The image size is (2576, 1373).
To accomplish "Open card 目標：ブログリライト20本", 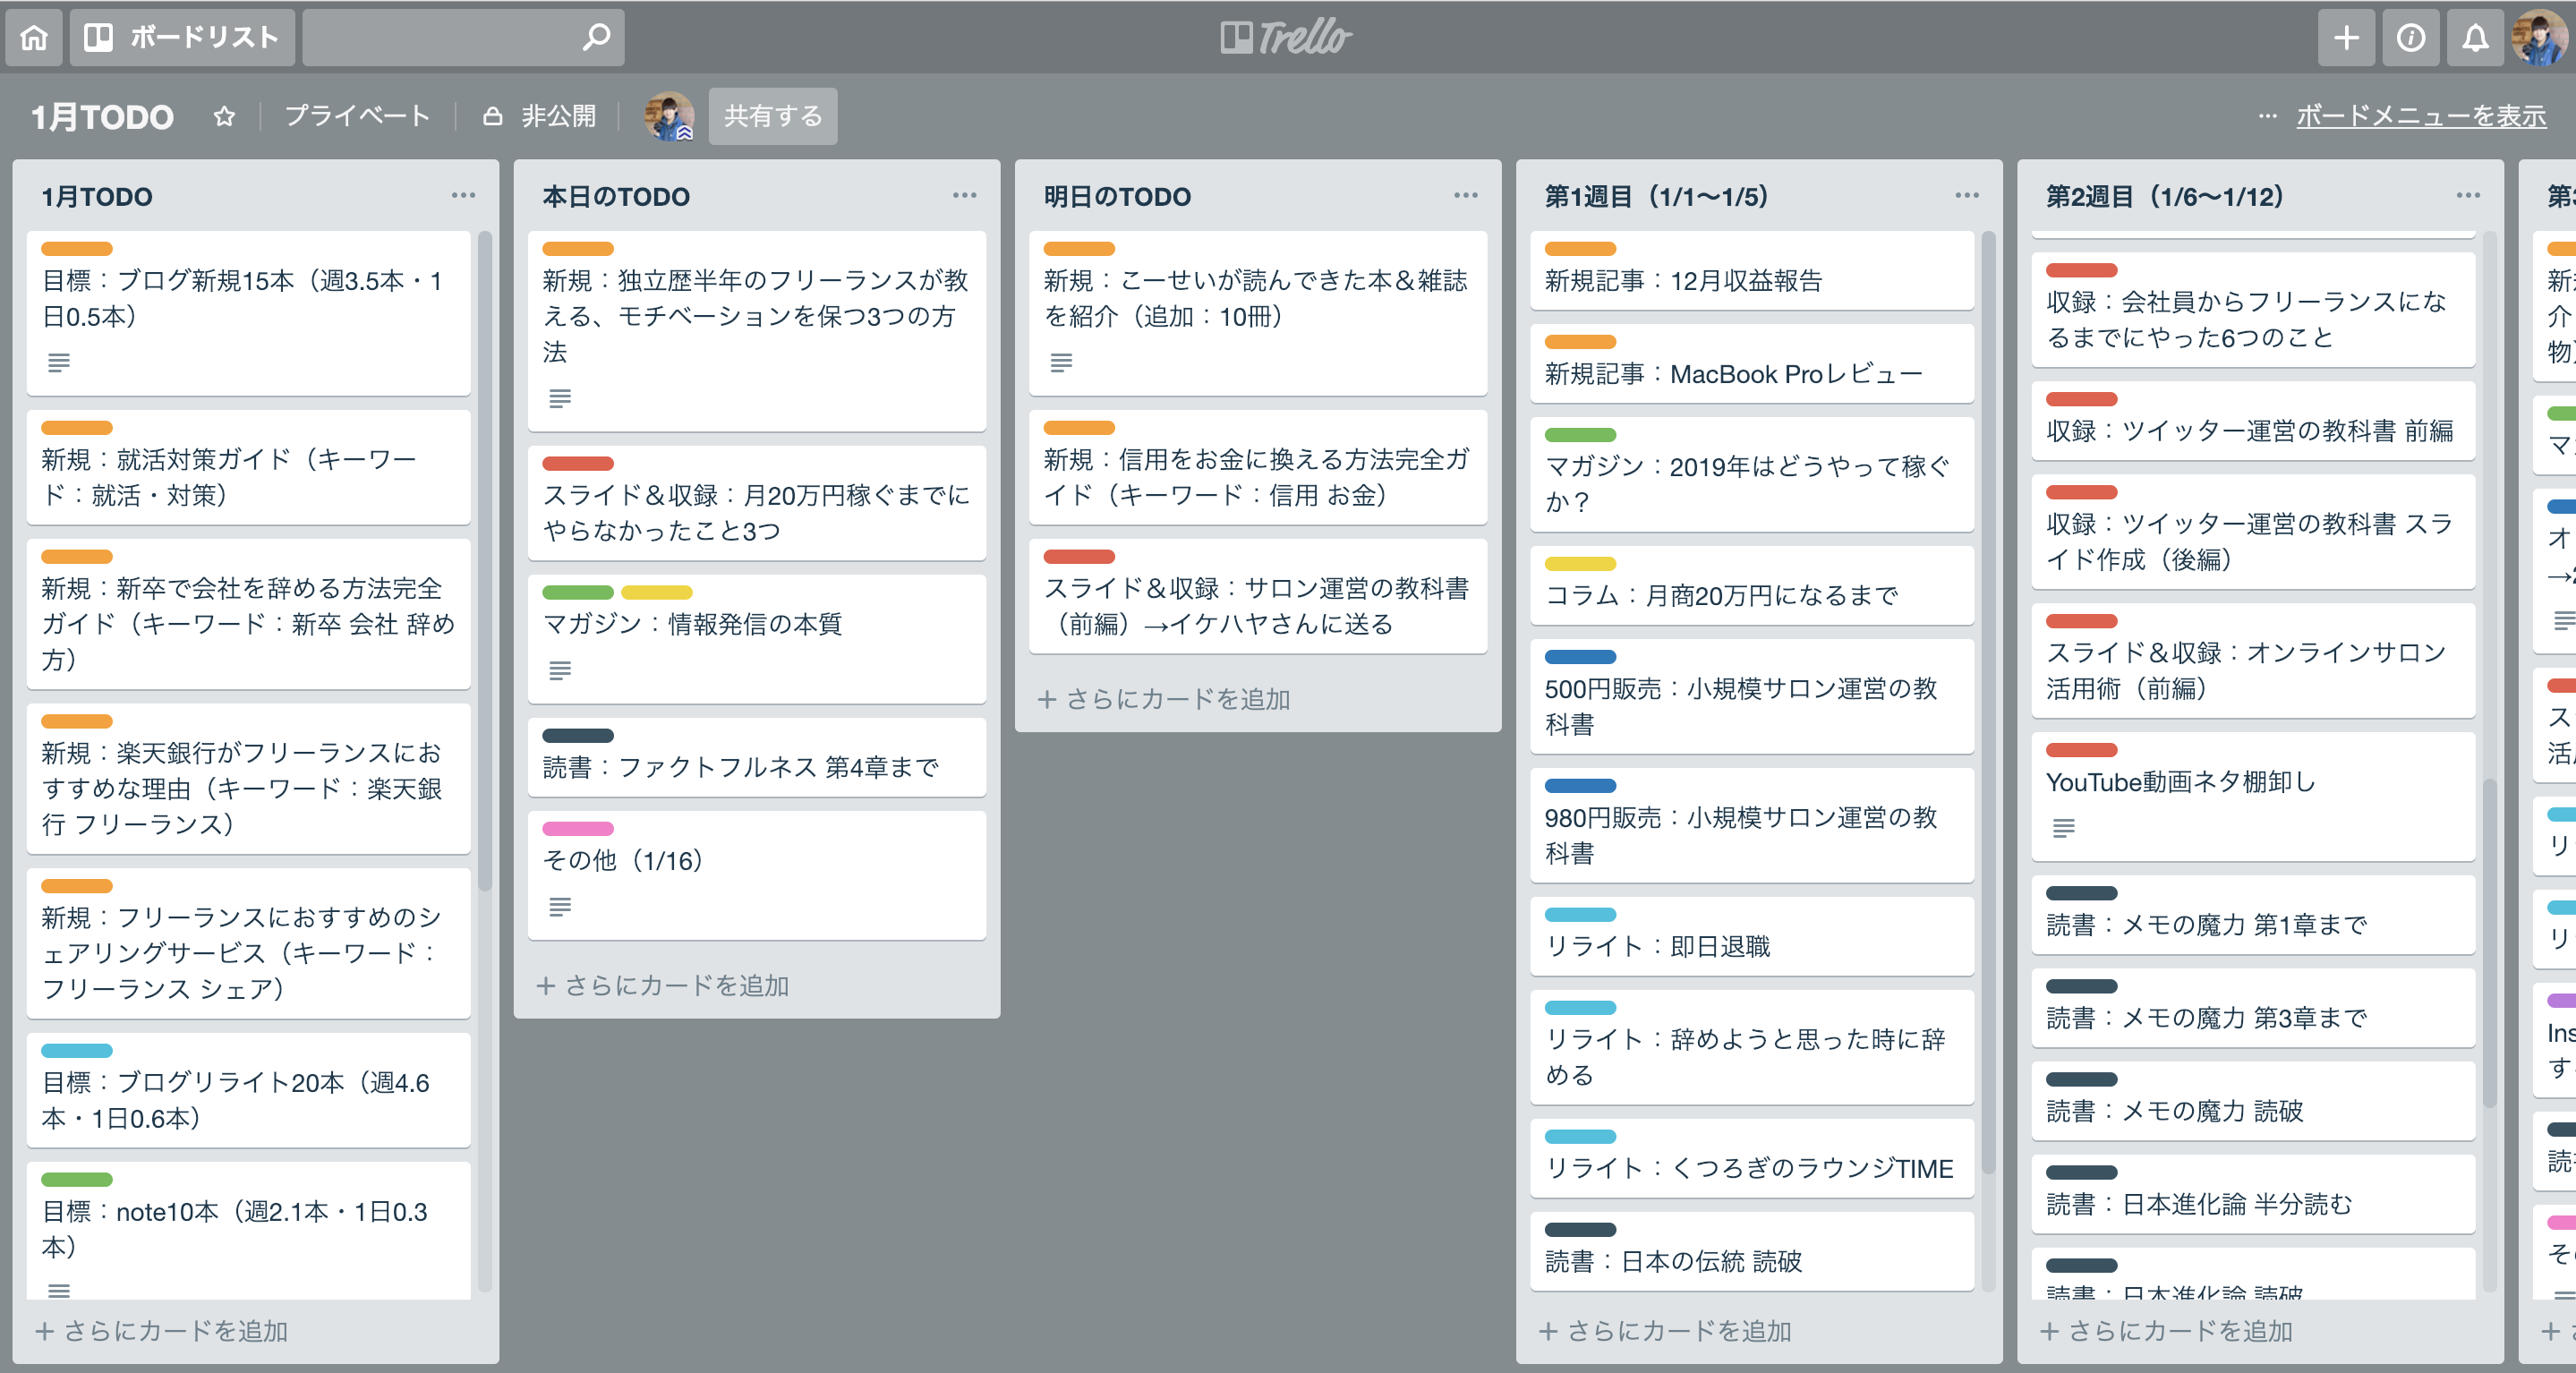I will pyautogui.click(x=249, y=1090).
